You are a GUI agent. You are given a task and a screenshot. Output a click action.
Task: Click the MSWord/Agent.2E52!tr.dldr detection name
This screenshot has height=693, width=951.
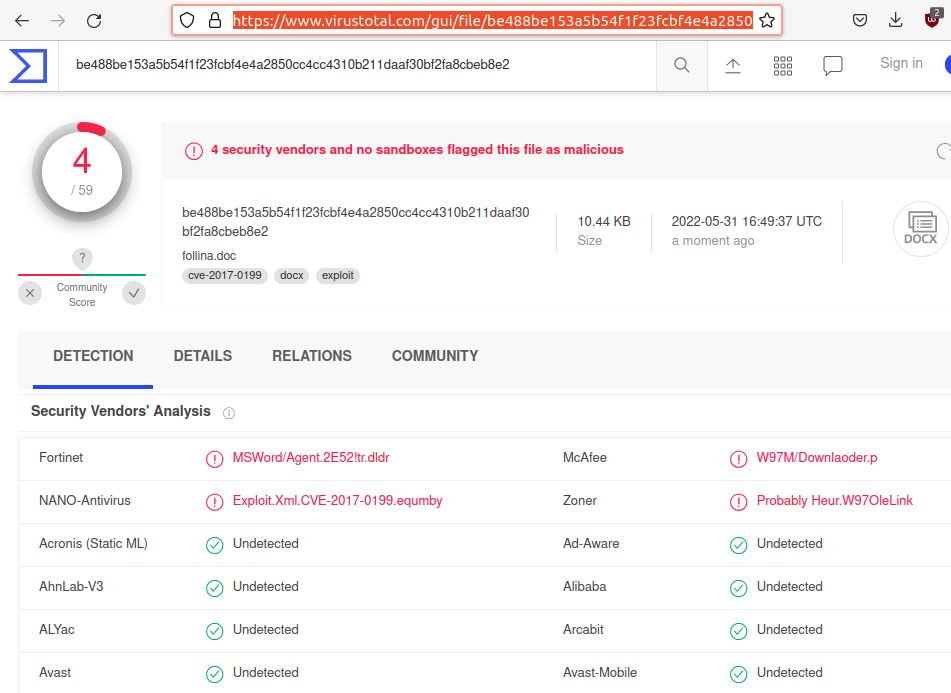tap(311, 458)
